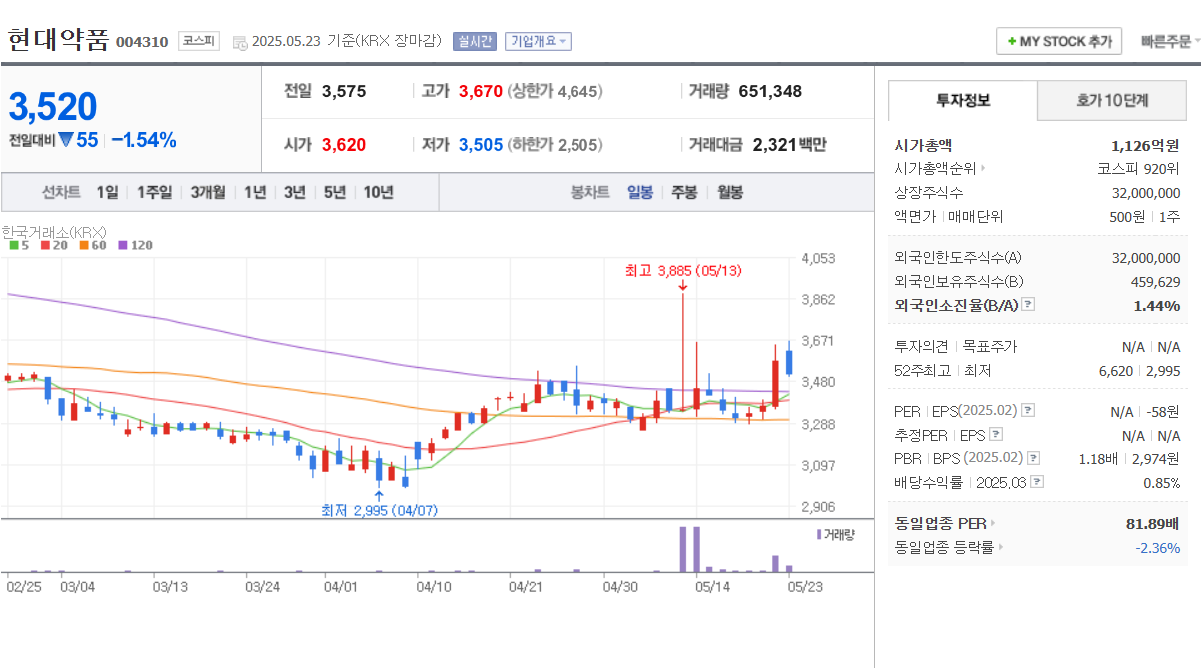Click the 한국거래소(KRX) chart label

tap(54, 231)
